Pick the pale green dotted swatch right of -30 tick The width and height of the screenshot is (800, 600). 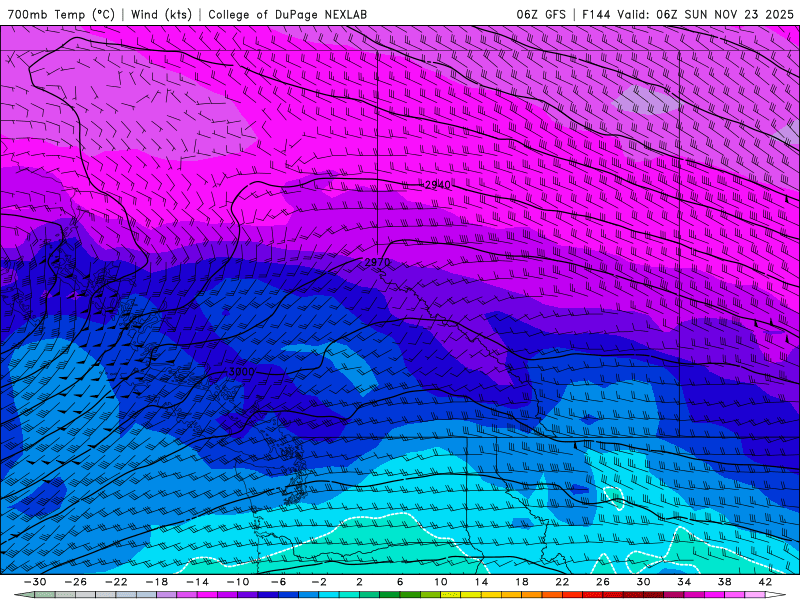pos(44,594)
